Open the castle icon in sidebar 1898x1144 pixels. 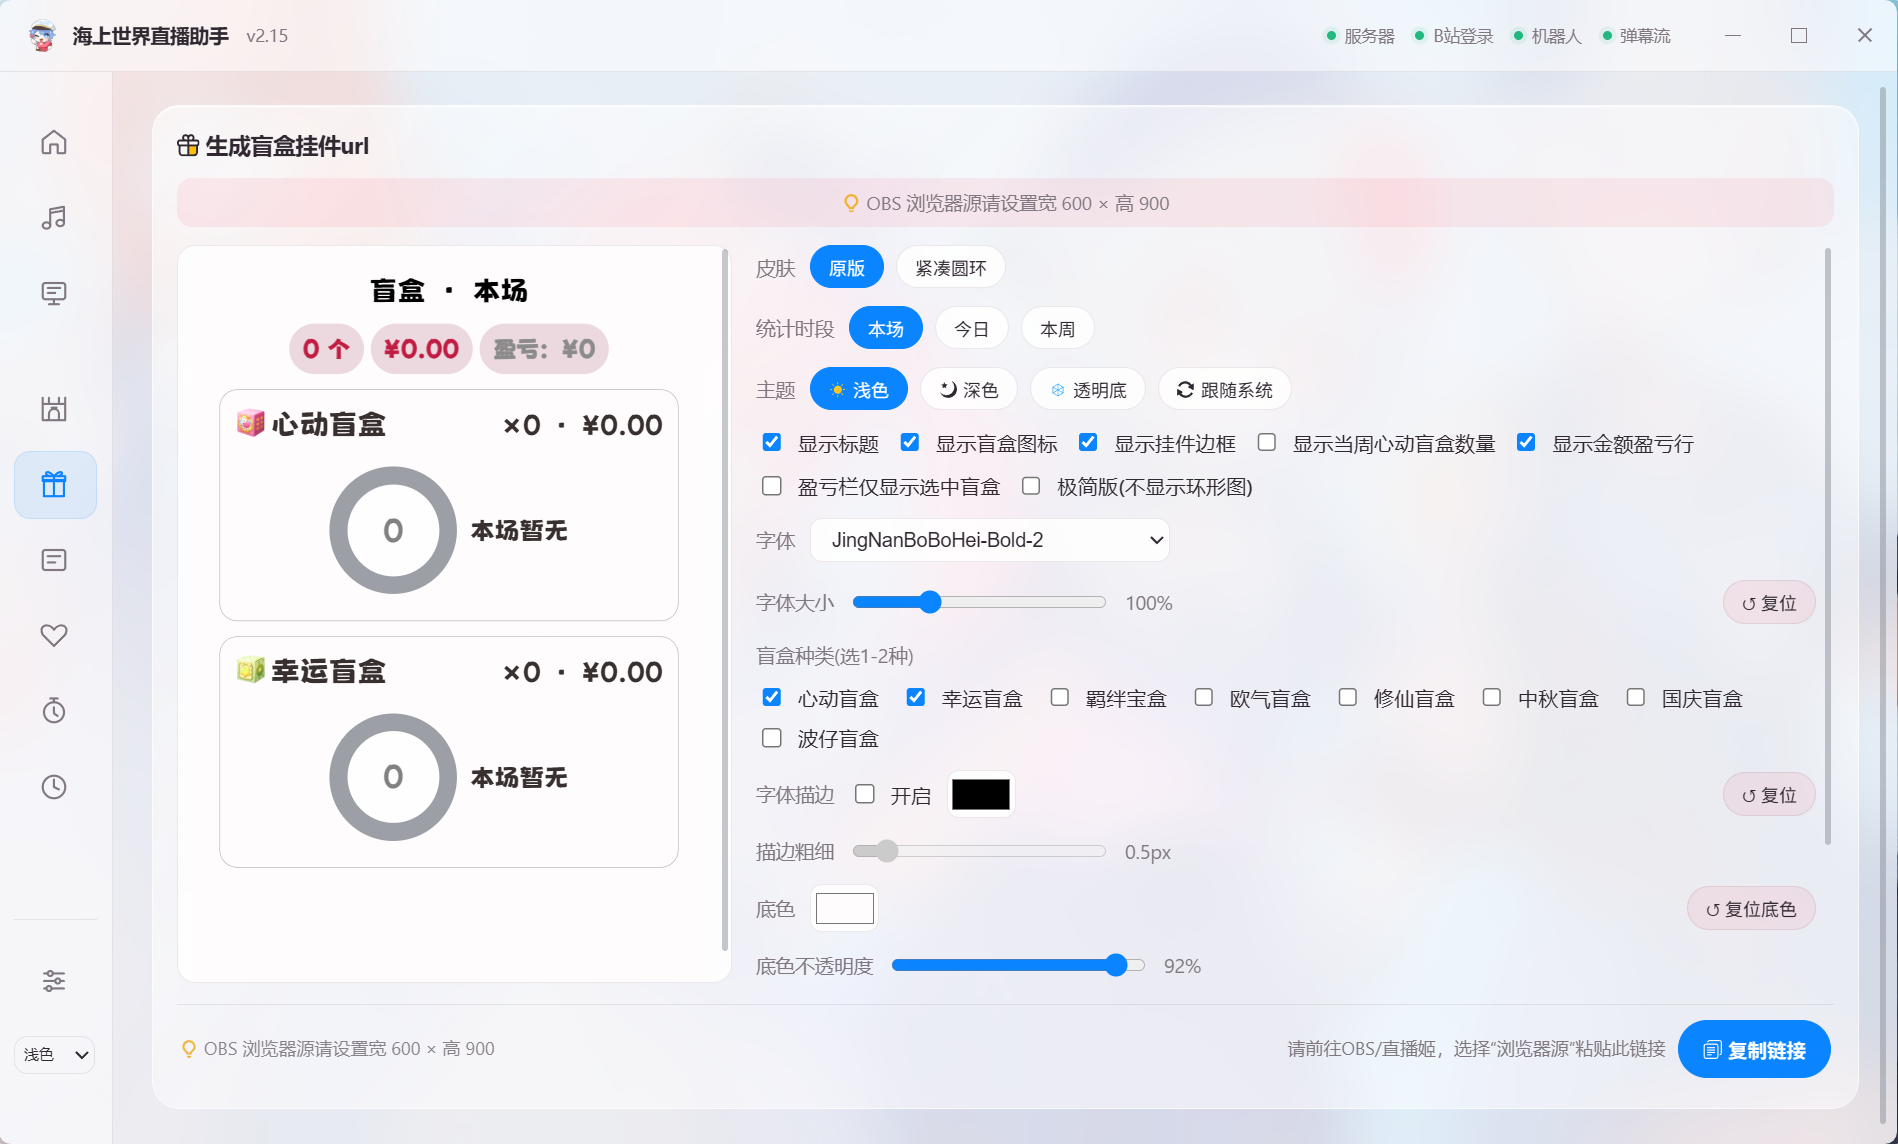(x=54, y=408)
